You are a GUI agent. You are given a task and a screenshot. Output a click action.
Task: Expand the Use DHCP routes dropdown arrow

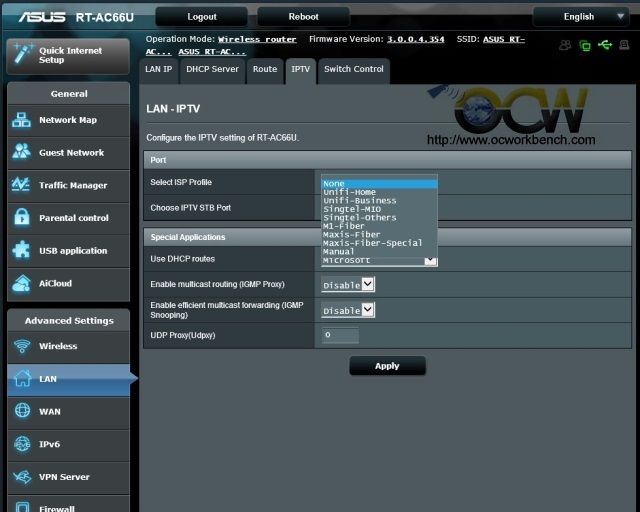point(430,260)
